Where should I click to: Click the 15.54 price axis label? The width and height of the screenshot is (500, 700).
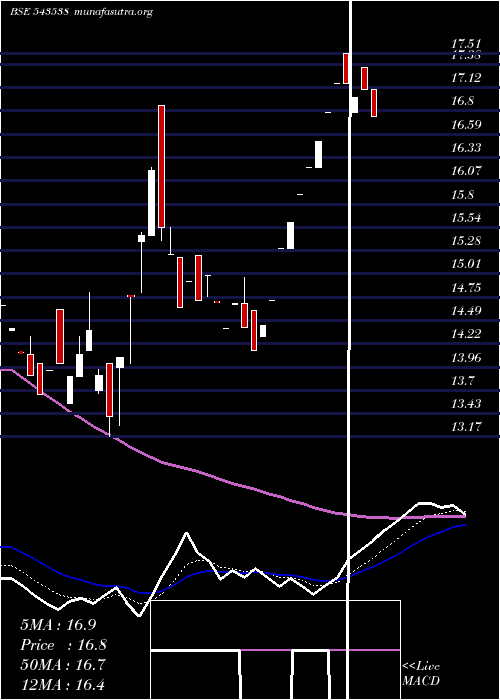466,218
